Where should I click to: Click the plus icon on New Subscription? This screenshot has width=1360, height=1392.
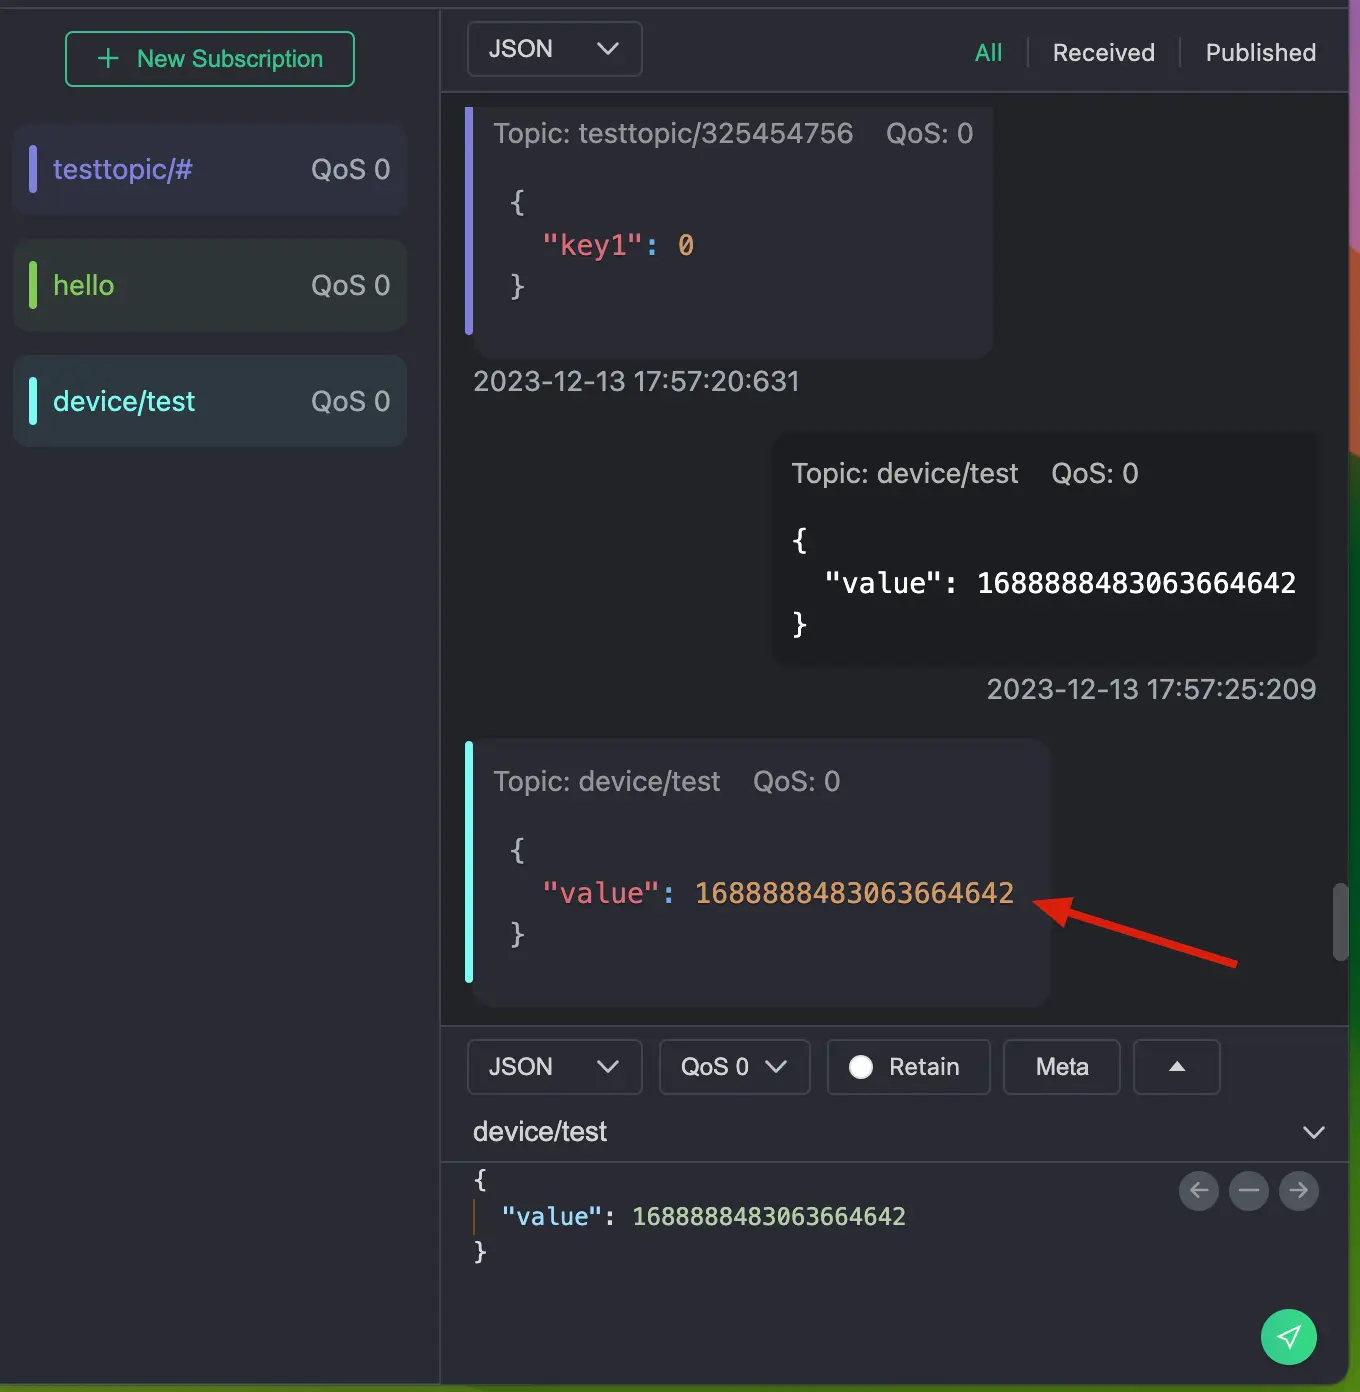tap(105, 59)
